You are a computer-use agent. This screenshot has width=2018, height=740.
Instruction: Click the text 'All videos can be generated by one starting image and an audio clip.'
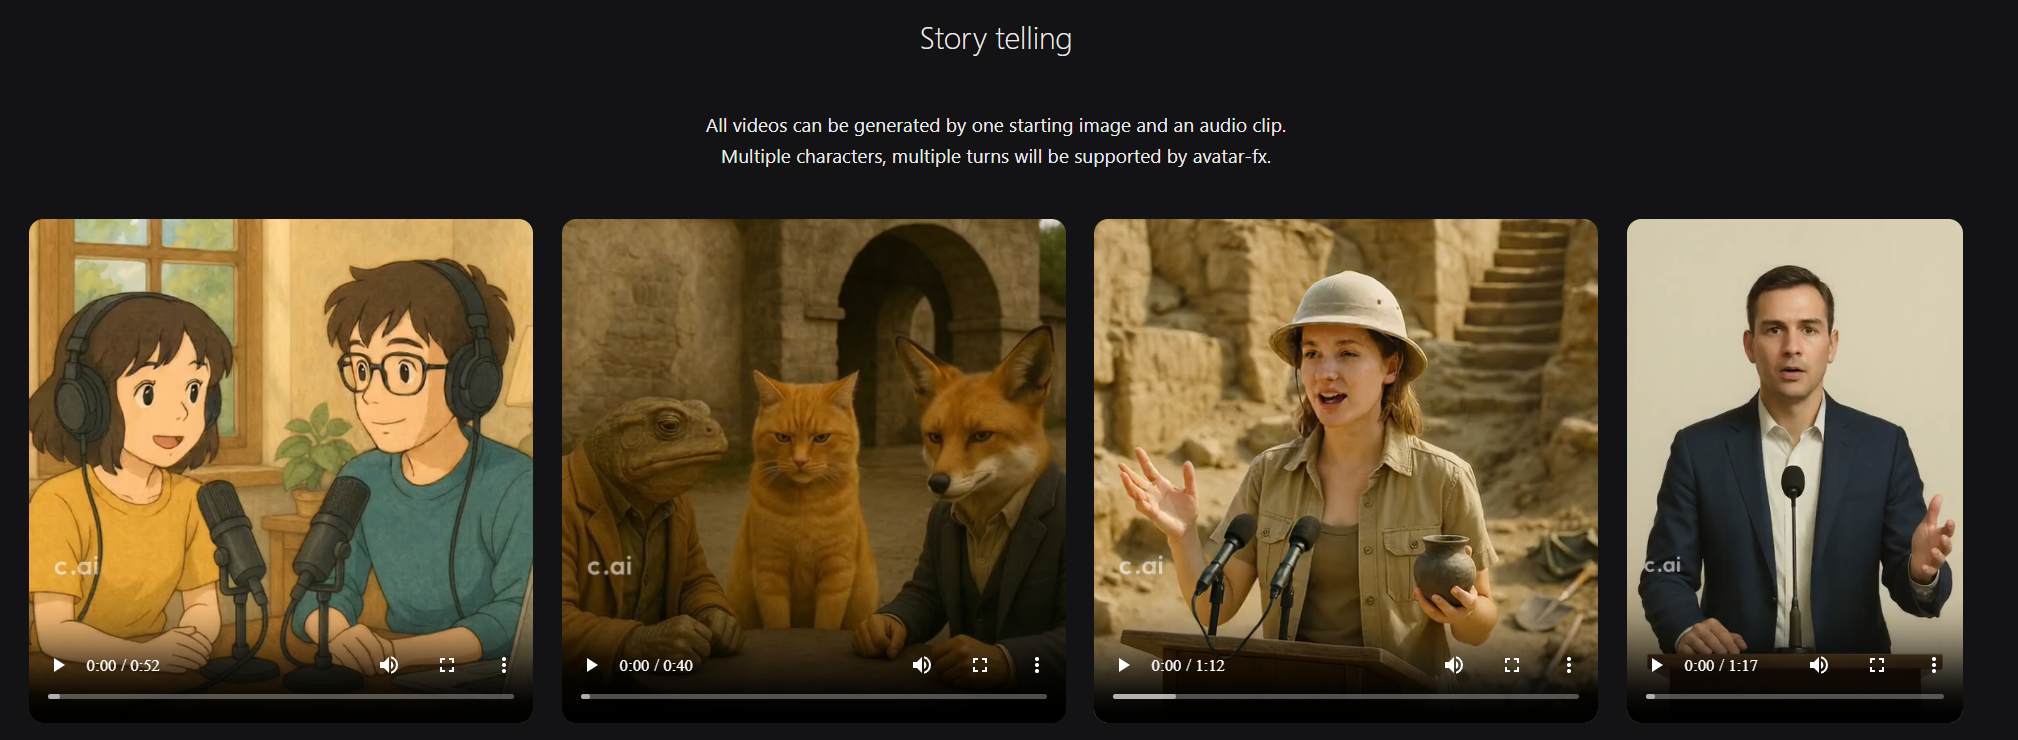coord(996,125)
